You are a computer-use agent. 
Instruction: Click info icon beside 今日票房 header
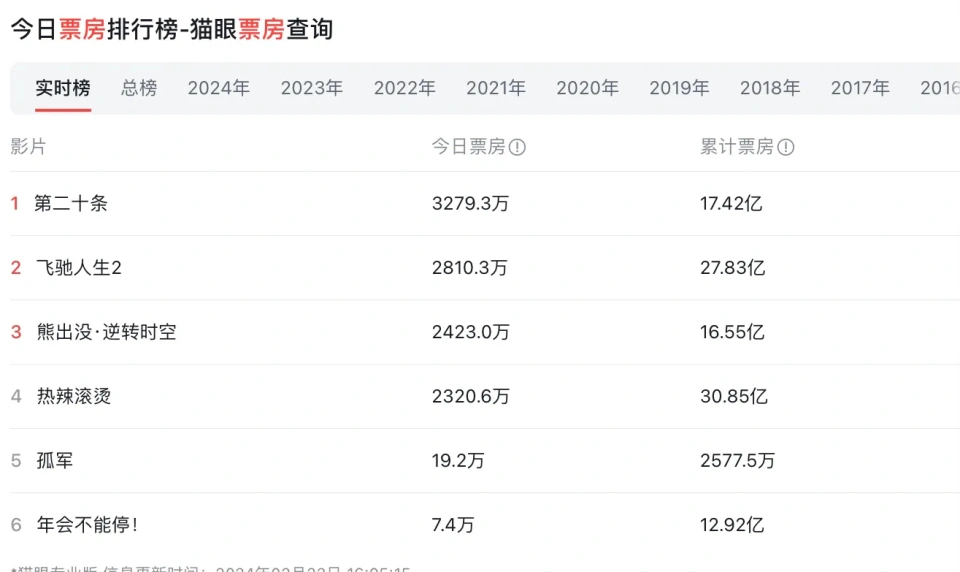coord(517,148)
